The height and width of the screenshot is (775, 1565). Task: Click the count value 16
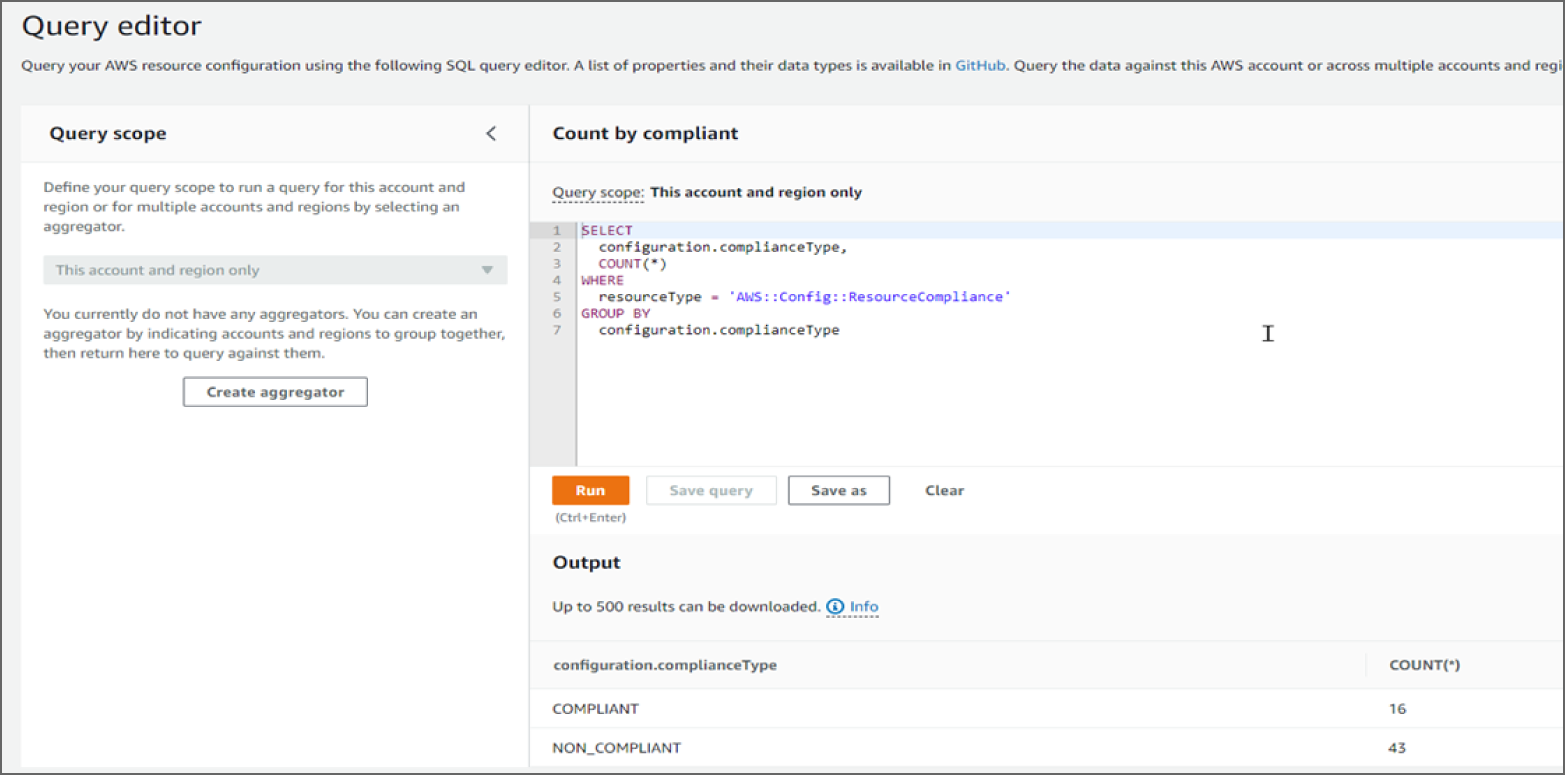1397,709
